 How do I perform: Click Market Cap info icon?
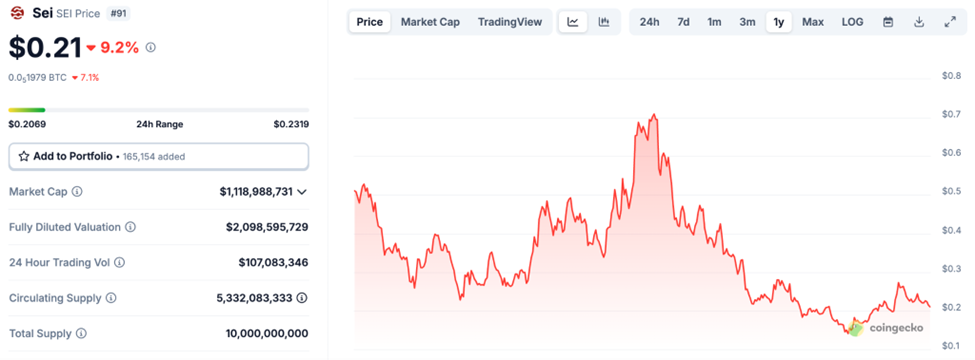[x=77, y=192]
